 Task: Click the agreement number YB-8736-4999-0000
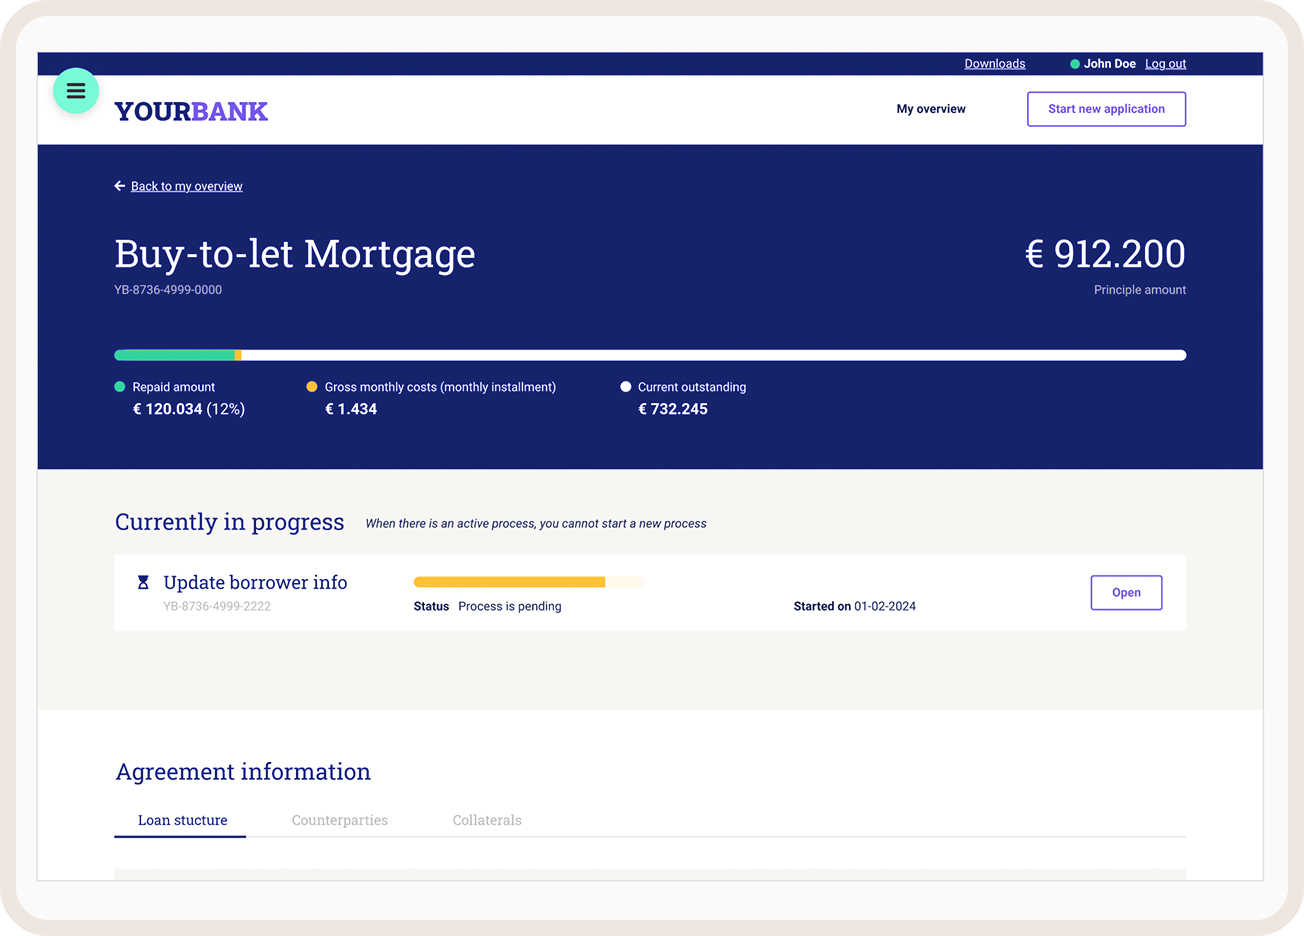(x=168, y=290)
